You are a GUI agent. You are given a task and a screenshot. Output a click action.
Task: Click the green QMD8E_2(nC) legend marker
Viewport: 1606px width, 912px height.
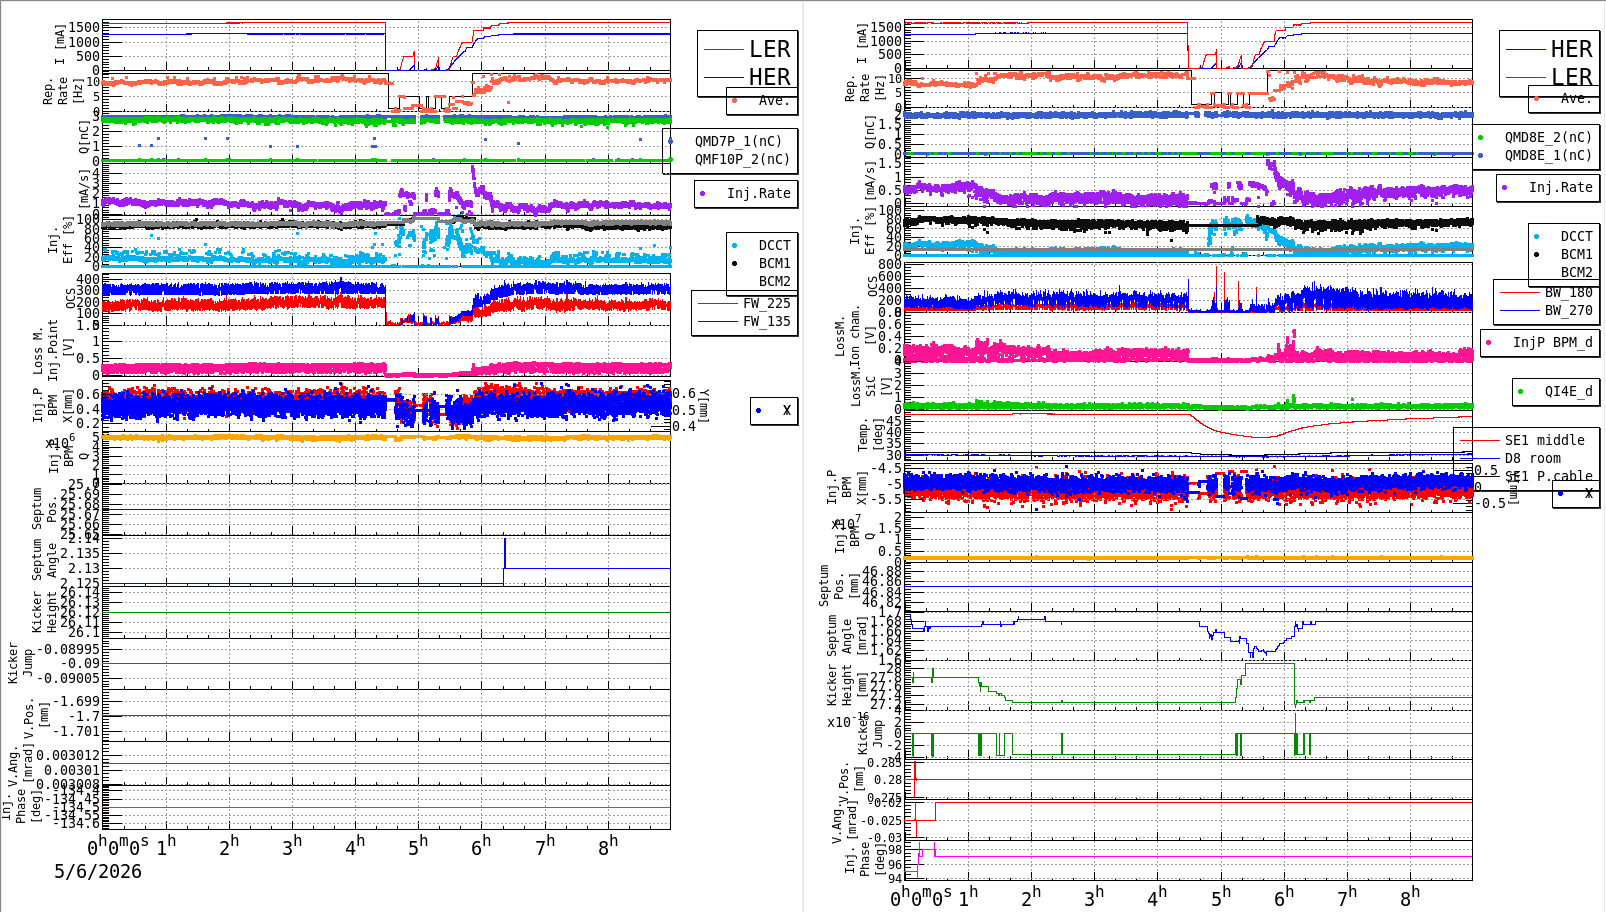click(x=1480, y=137)
